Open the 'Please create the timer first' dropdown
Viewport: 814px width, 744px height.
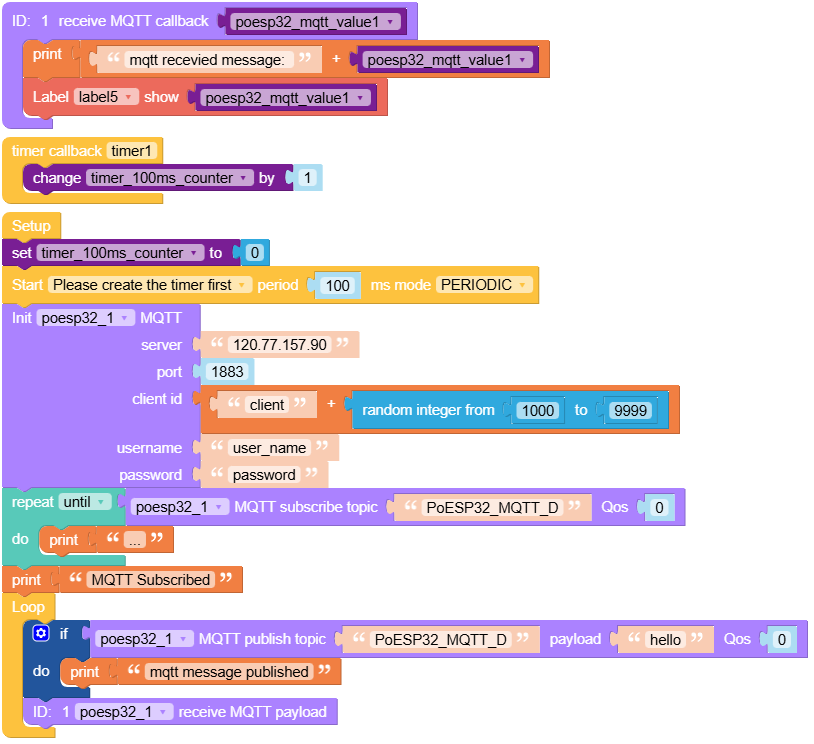coord(150,285)
